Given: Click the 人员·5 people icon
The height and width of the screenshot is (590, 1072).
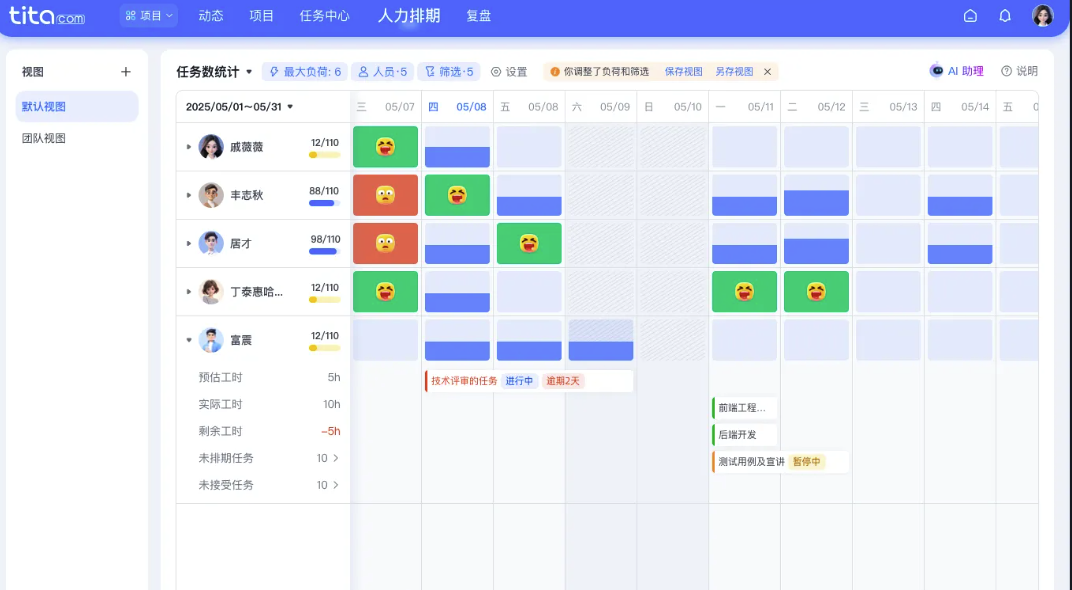Looking at the screenshot, I should 362,71.
